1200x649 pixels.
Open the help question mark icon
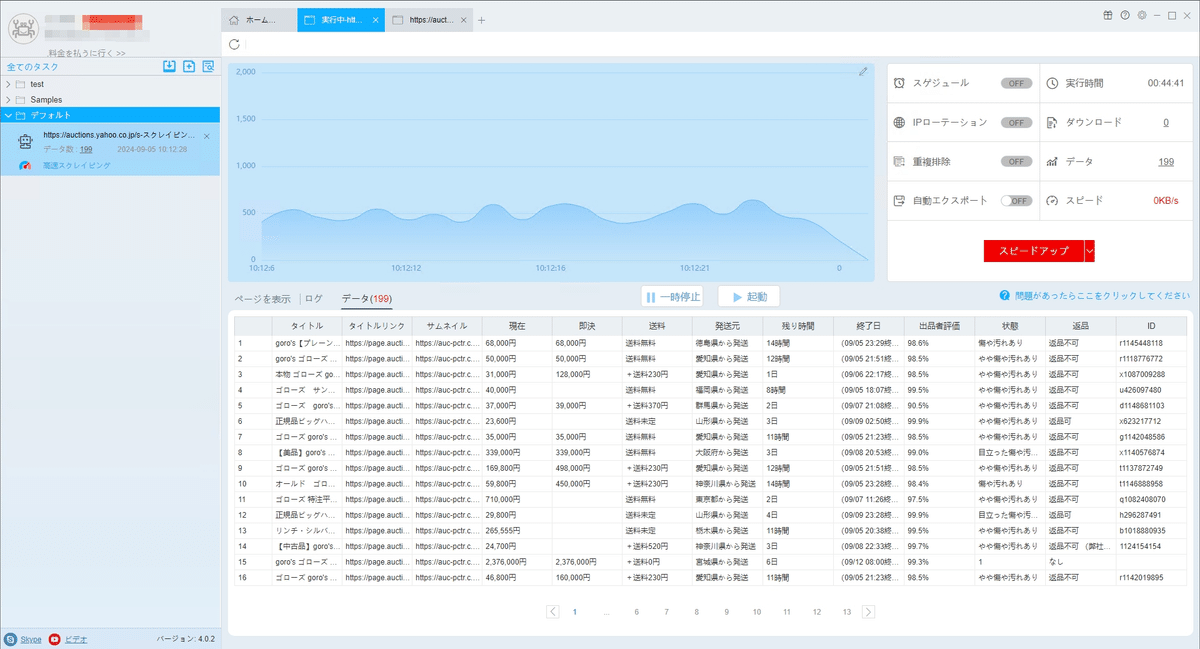point(1125,15)
